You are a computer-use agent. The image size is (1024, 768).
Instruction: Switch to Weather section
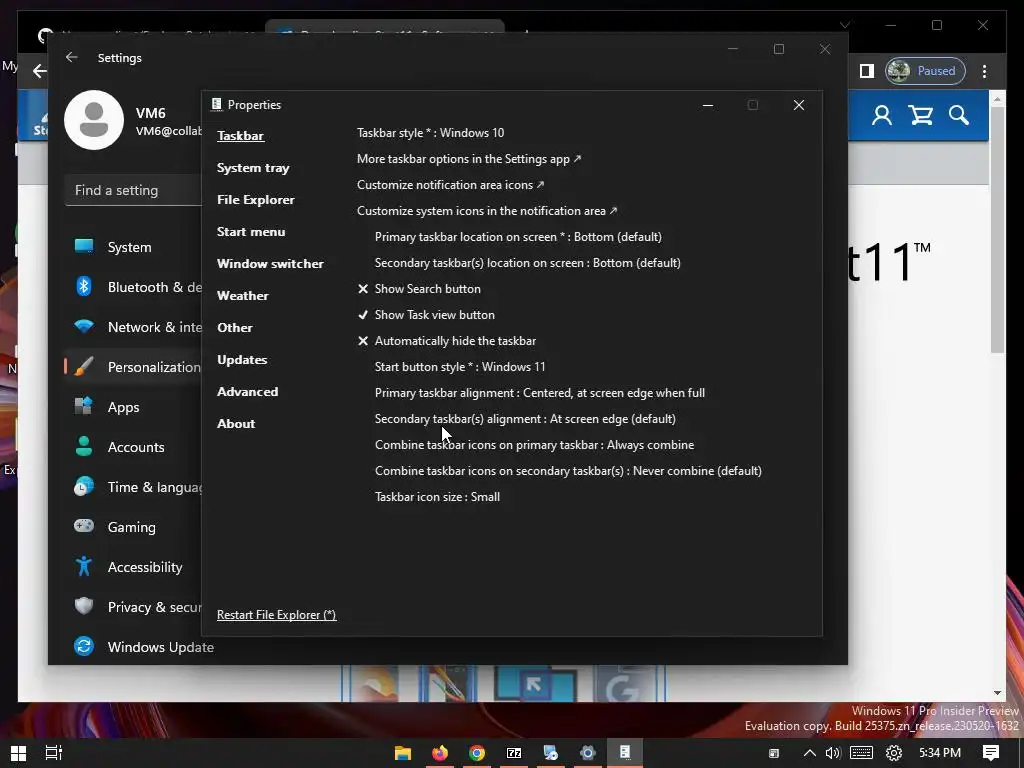coord(242,296)
